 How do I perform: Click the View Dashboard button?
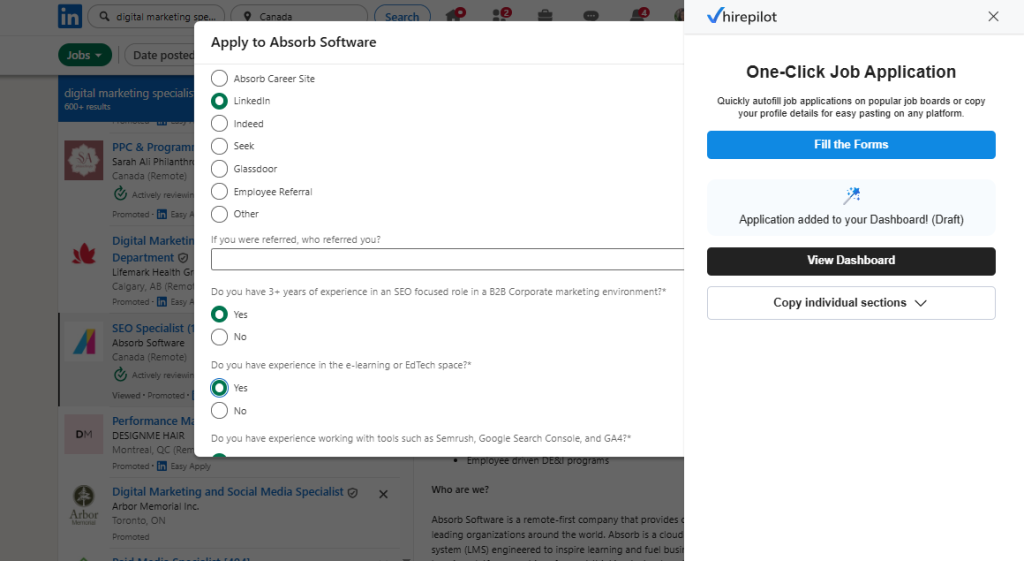(x=851, y=261)
